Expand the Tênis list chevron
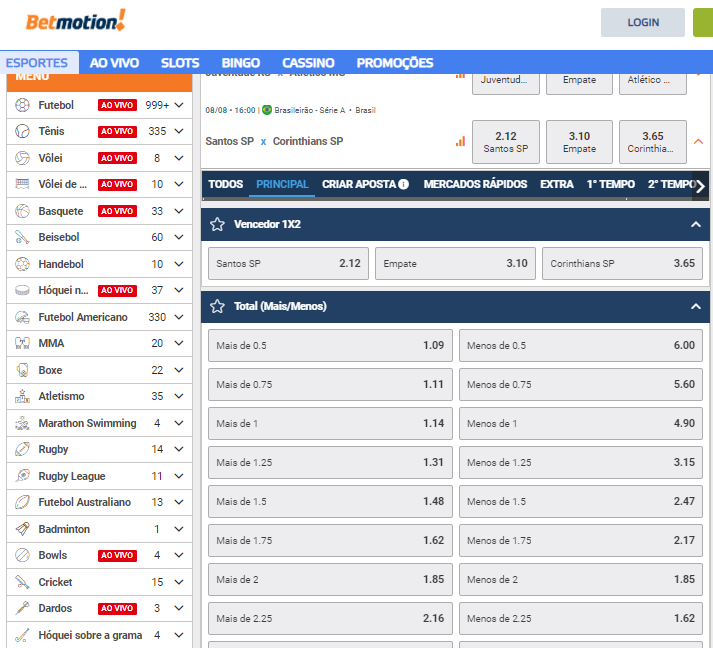Image resolution: width=713 pixels, height=648 pixels. tap(179, 131)
